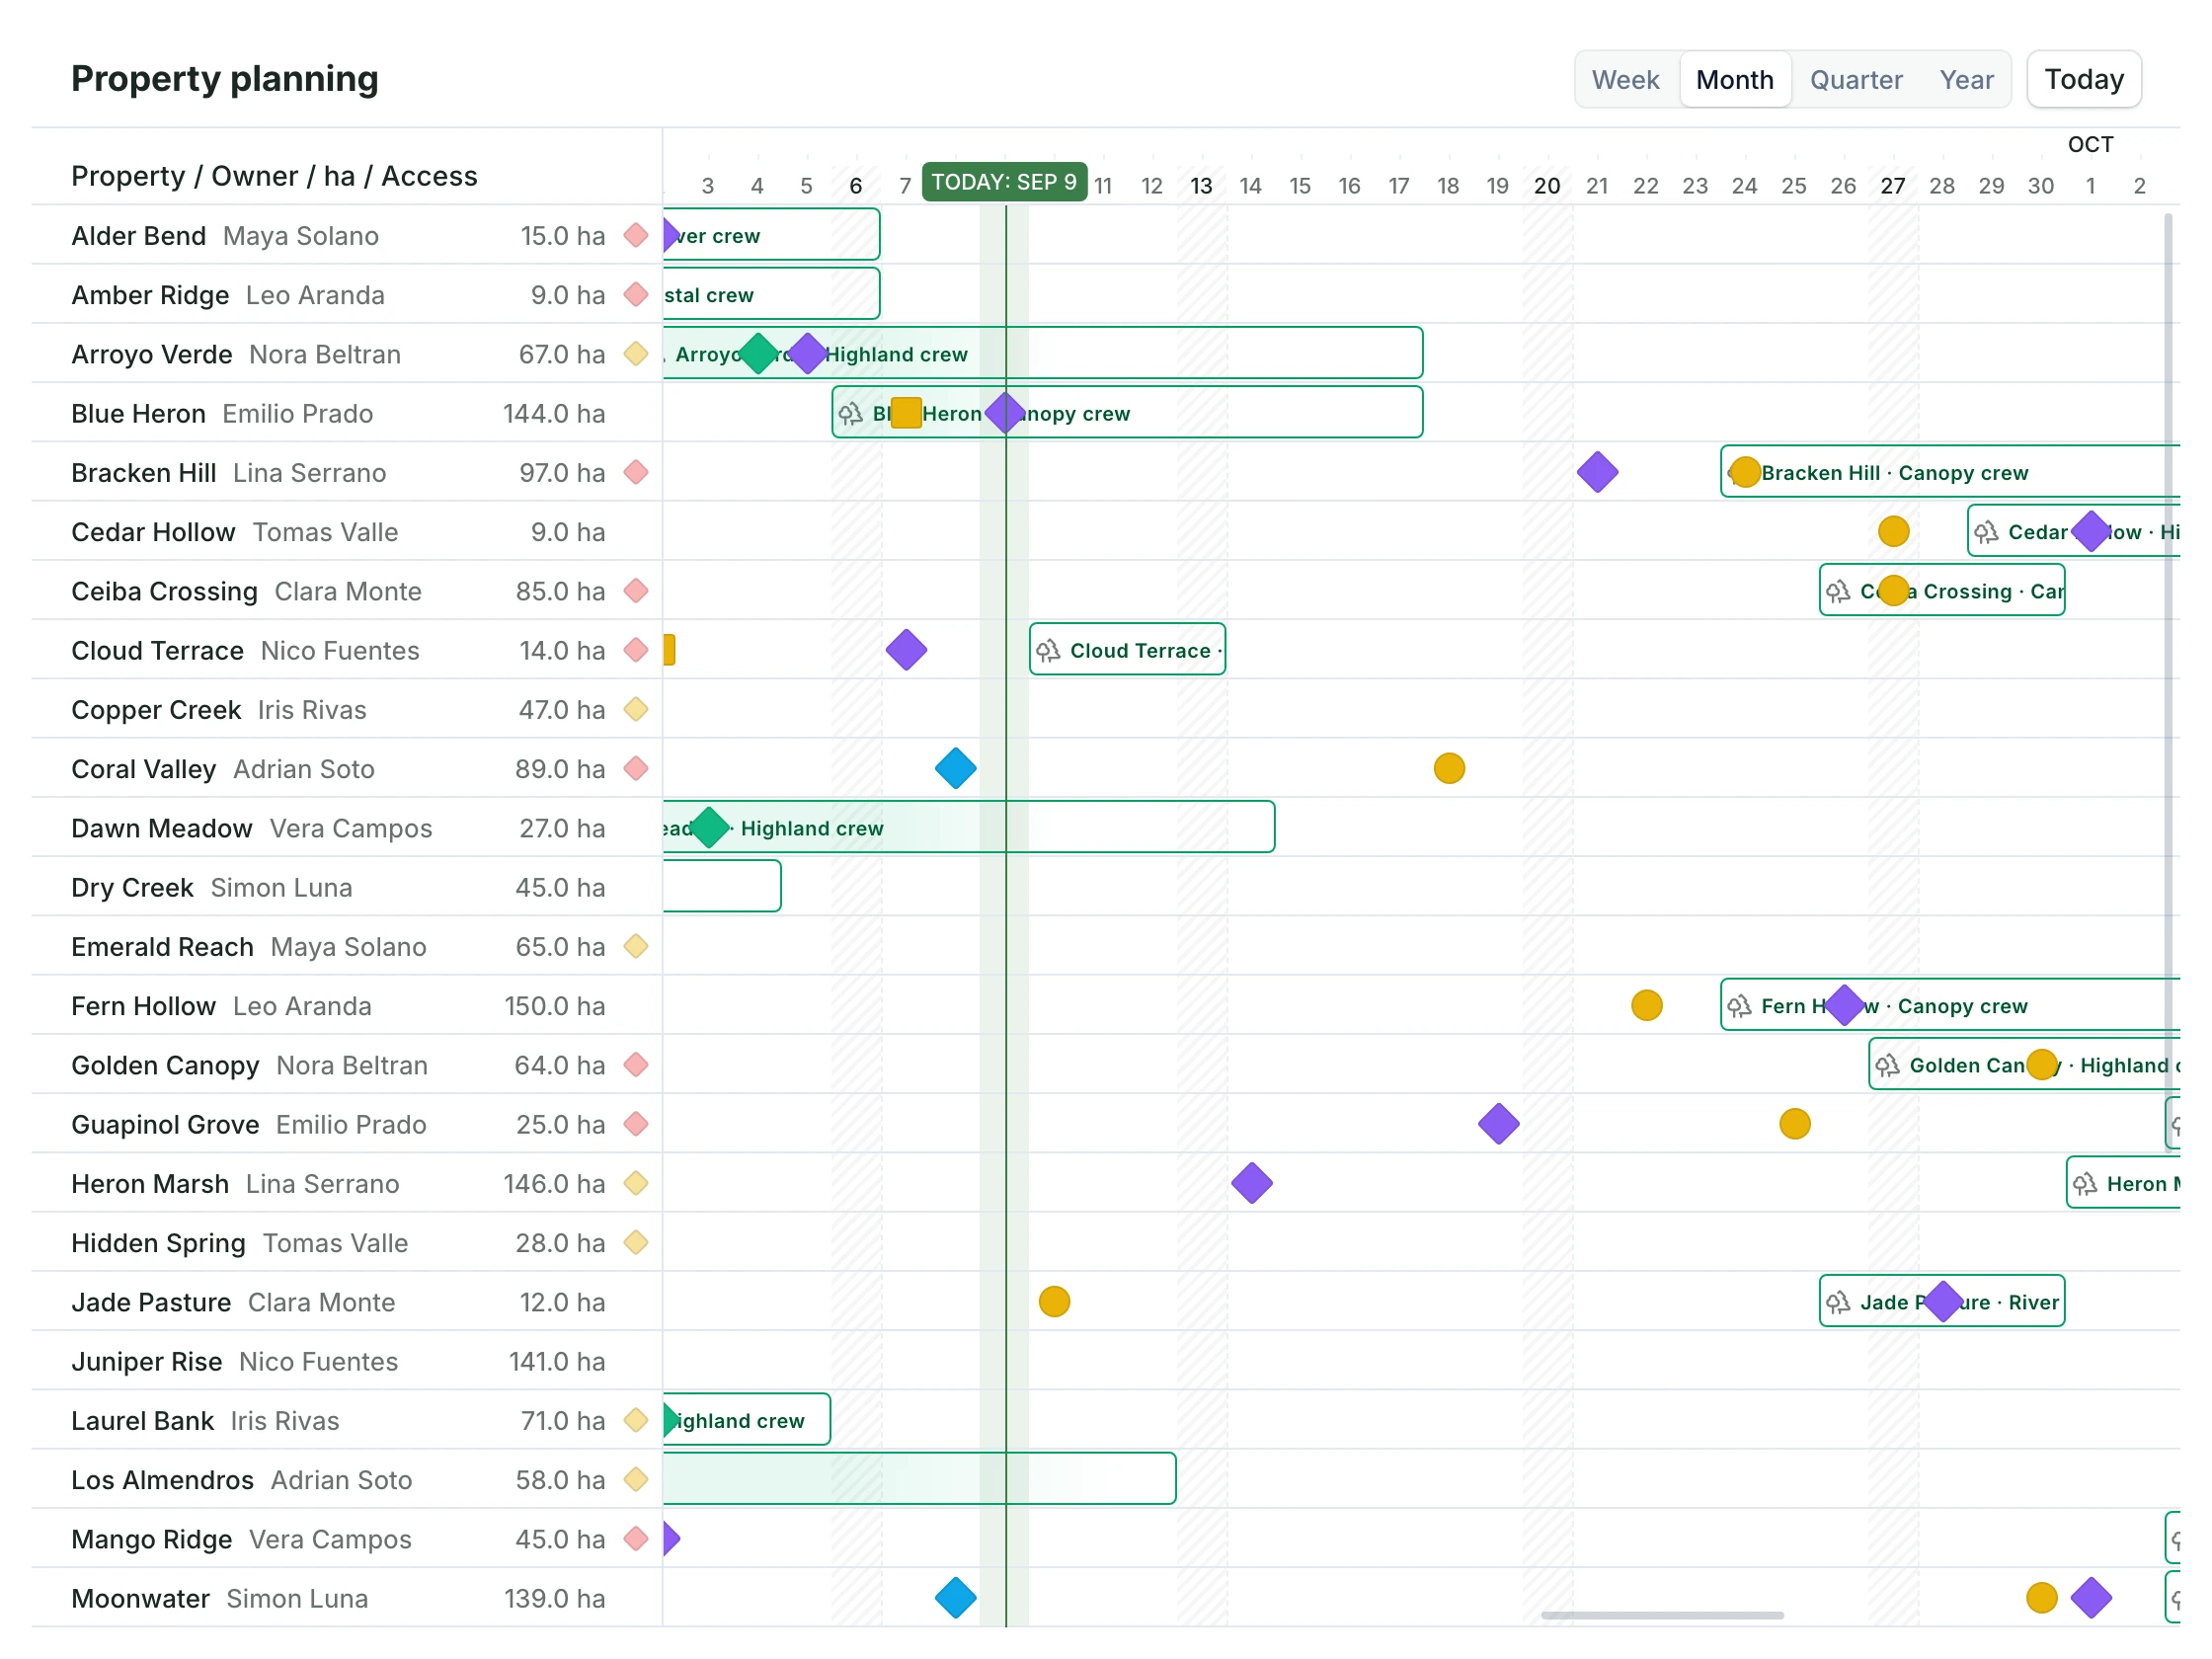Open the Los Almendros task bar
2212x1659 pixels.
point(919,1479)
